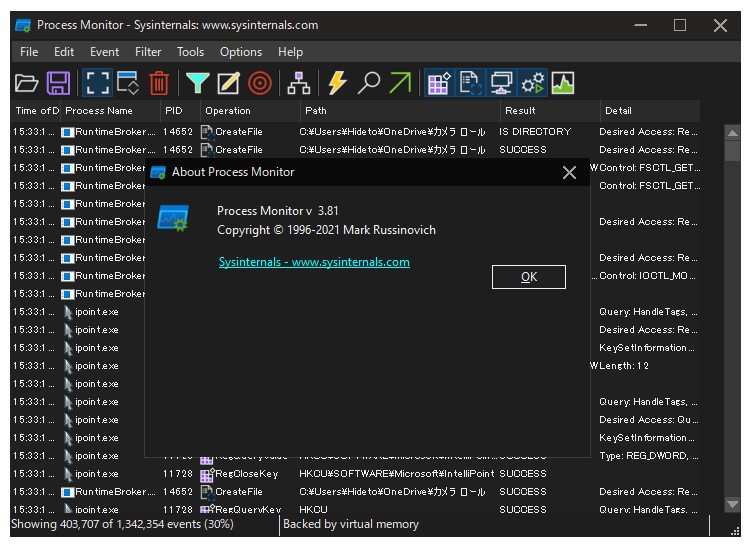Click the Process Monitor icon in About dialog
The width and height of the screenshot is (752, 547).
coord(173,218)
